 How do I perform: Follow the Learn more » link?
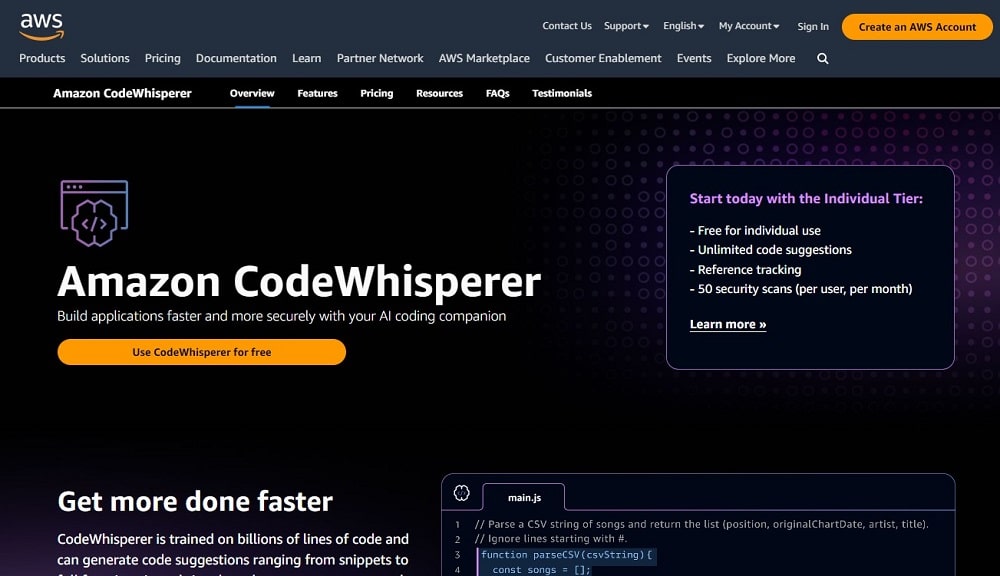click(728, 324)
